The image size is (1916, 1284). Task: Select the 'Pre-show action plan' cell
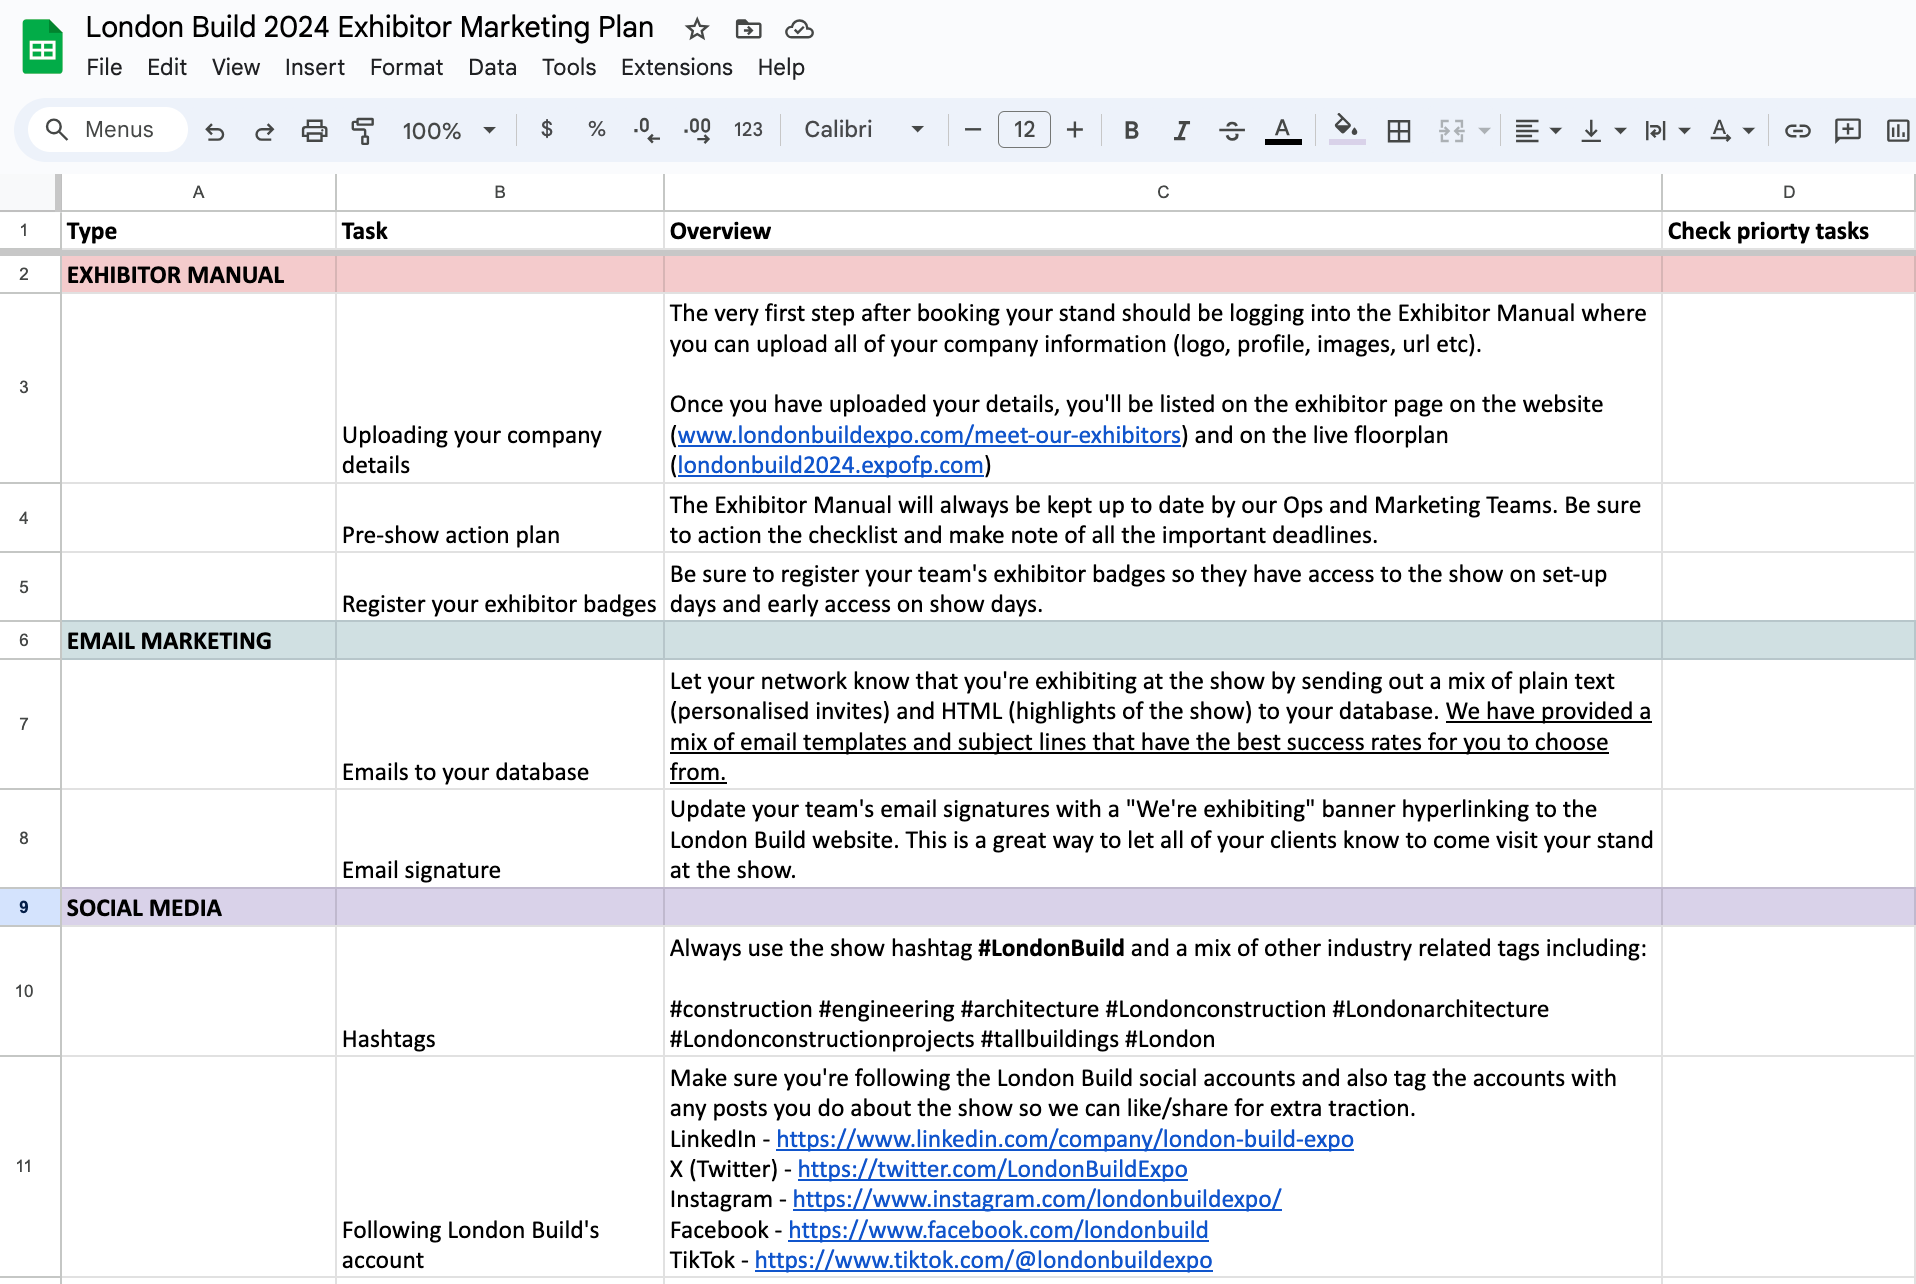pos(500,518)
